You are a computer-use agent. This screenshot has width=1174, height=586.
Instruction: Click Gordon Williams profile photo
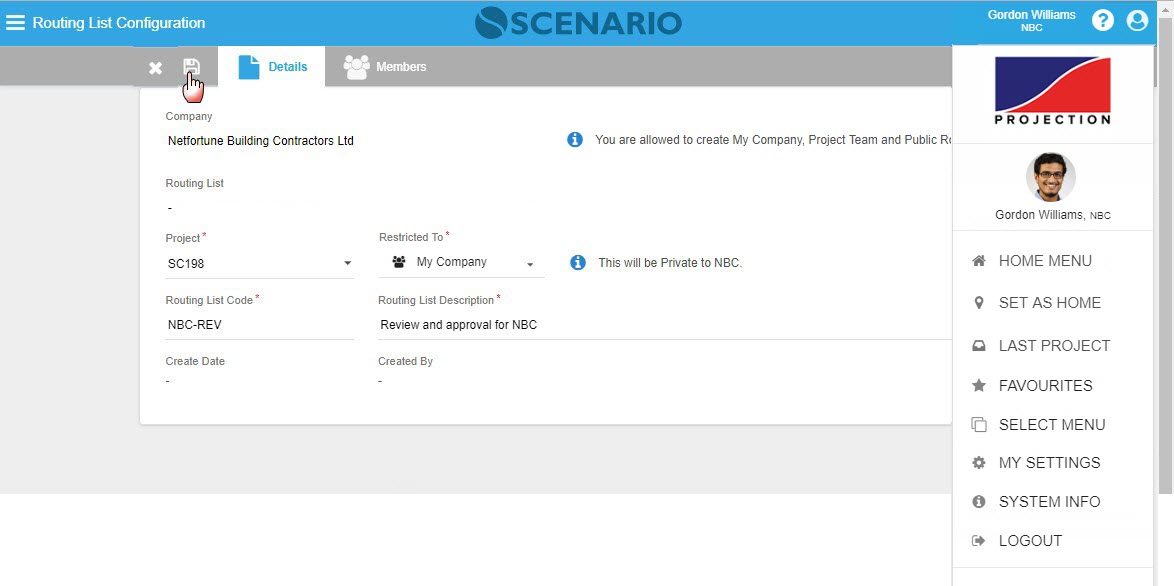pyautogui.click(x=1050, y=178)
